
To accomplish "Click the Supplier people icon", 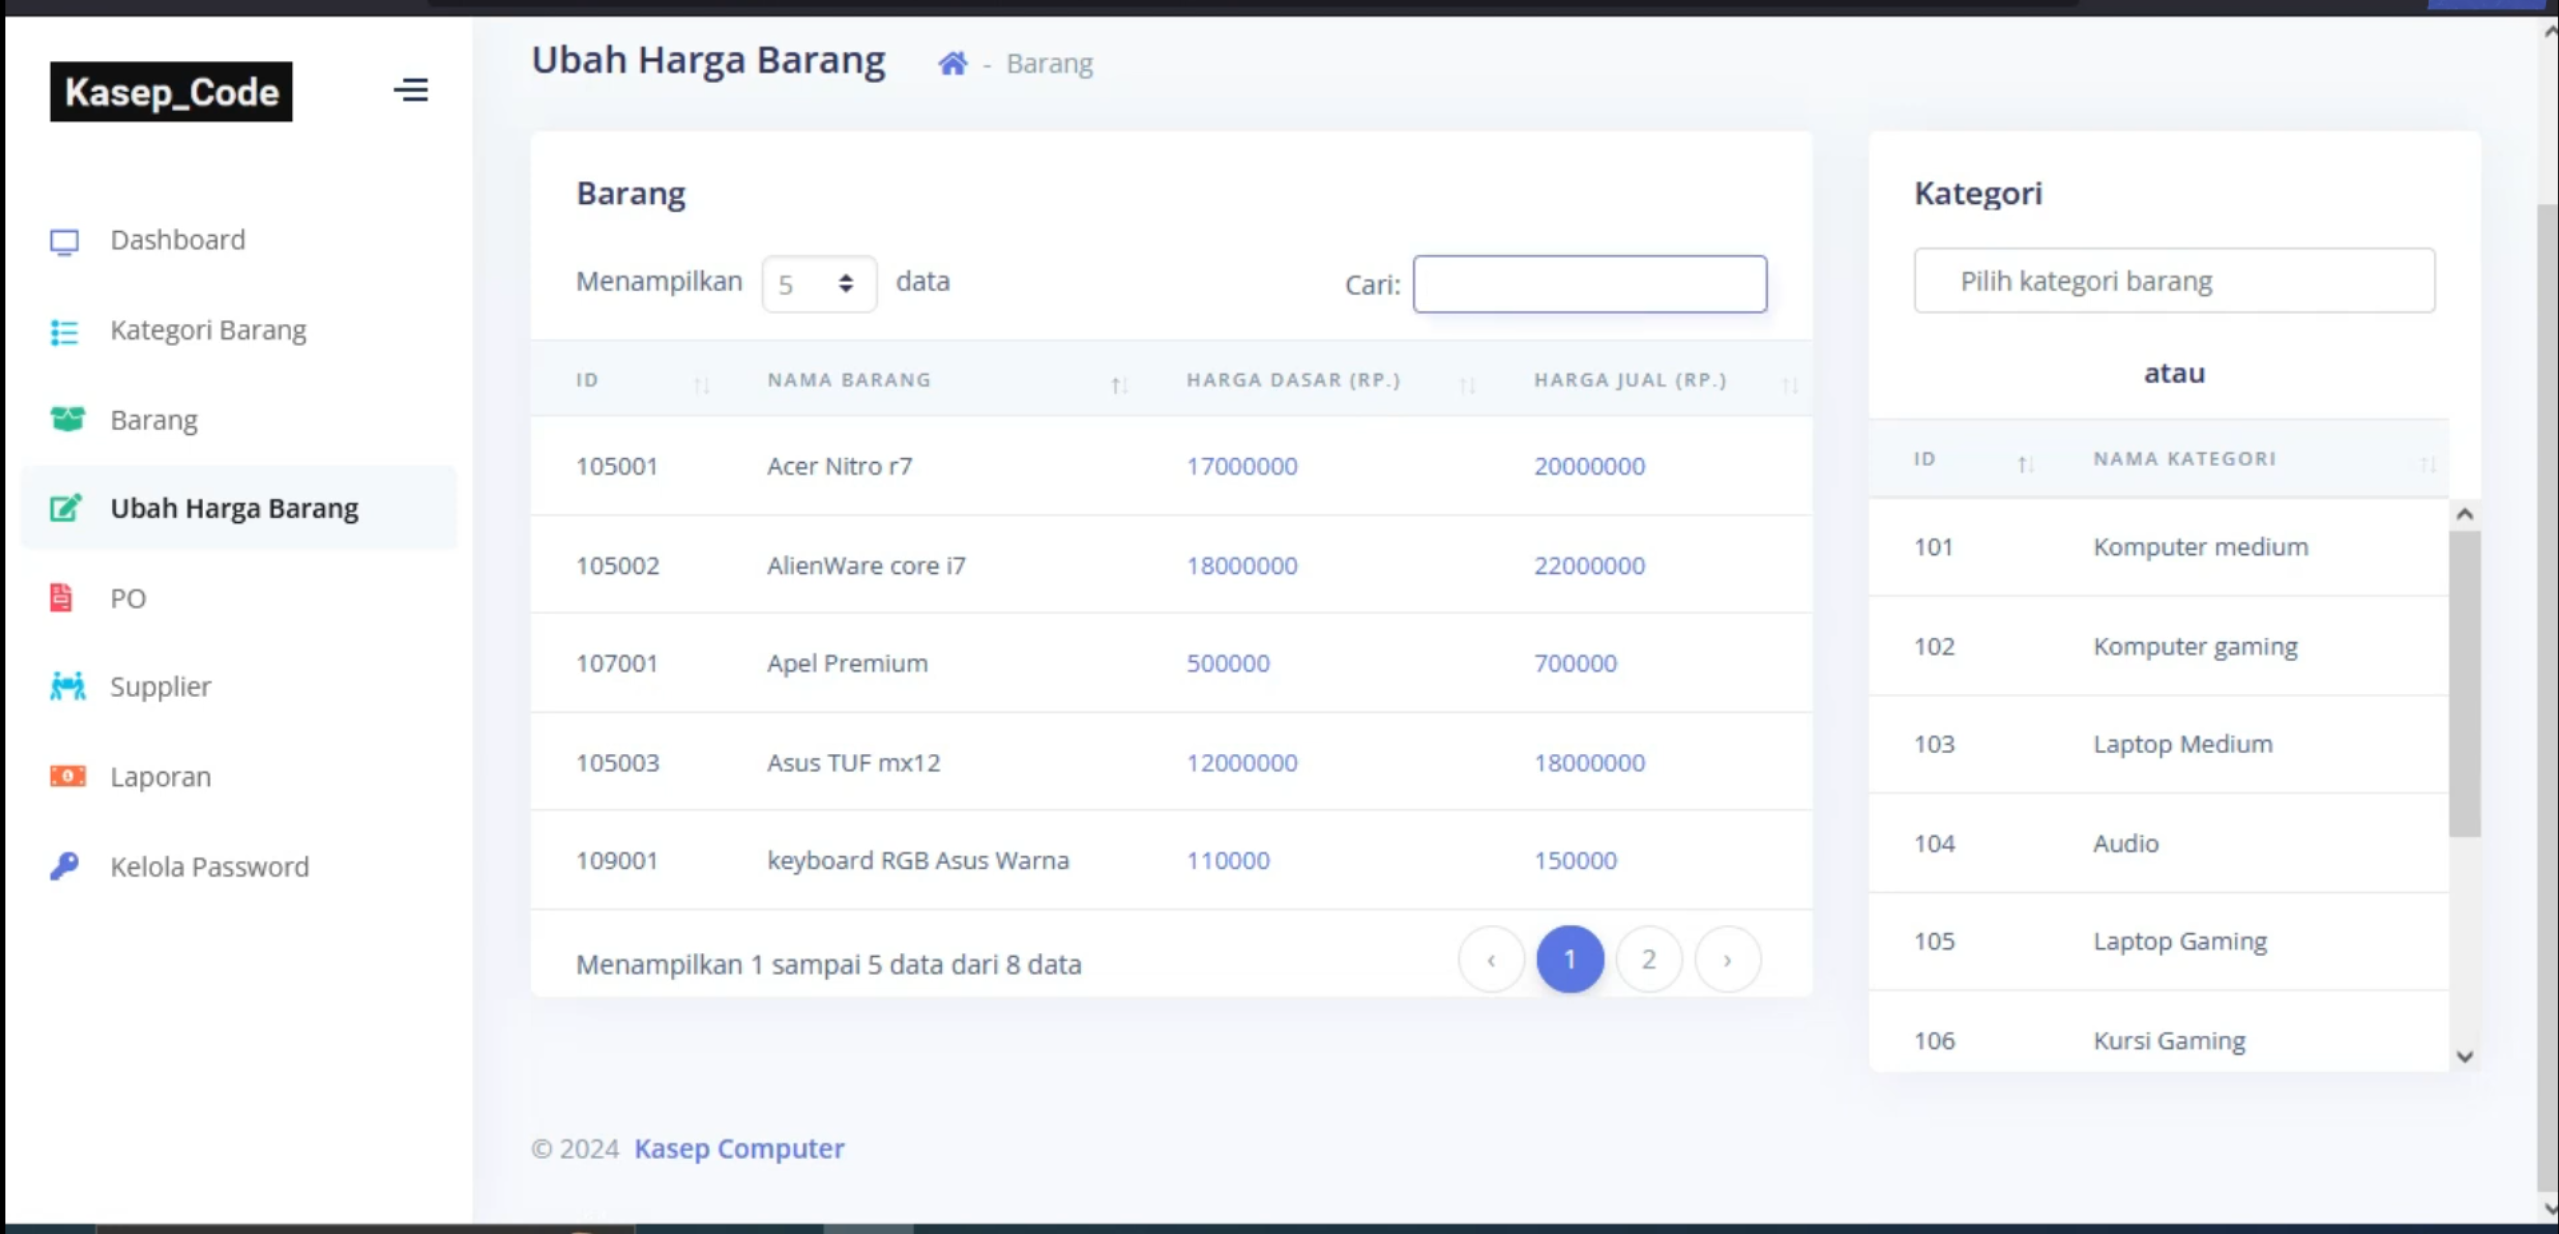I will 67,686.
